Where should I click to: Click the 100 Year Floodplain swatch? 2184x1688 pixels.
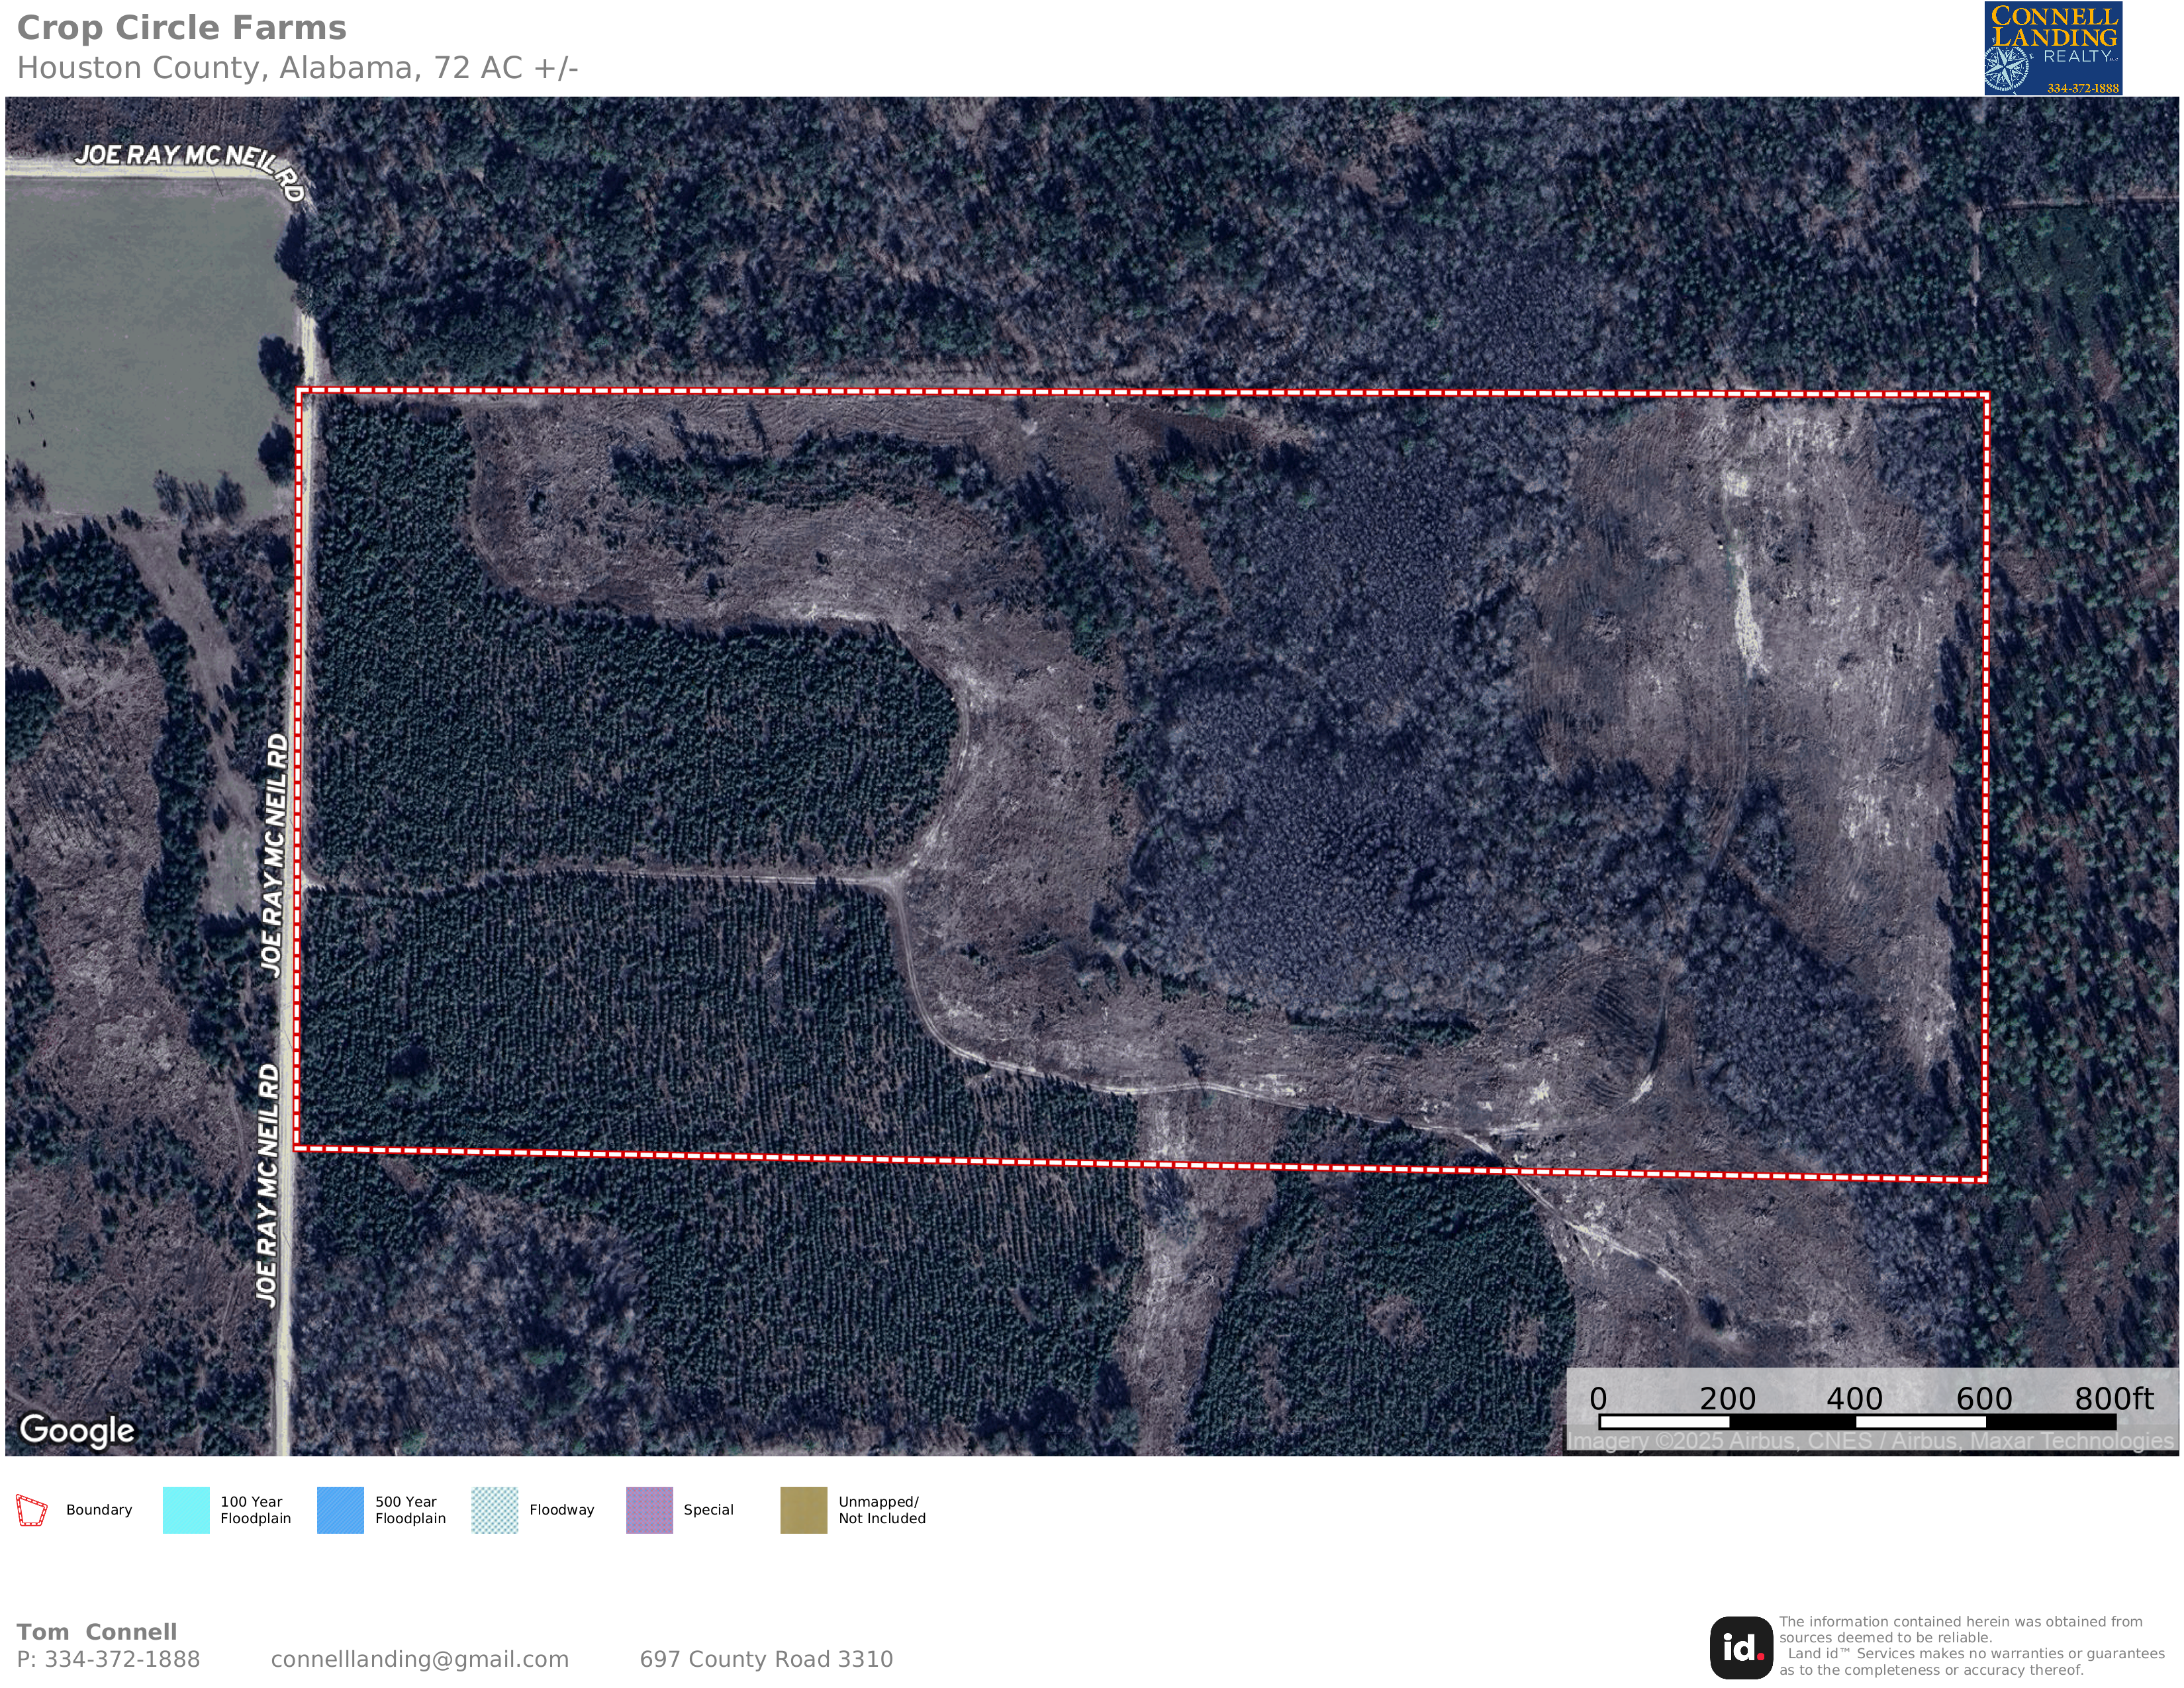point(186,1510)
